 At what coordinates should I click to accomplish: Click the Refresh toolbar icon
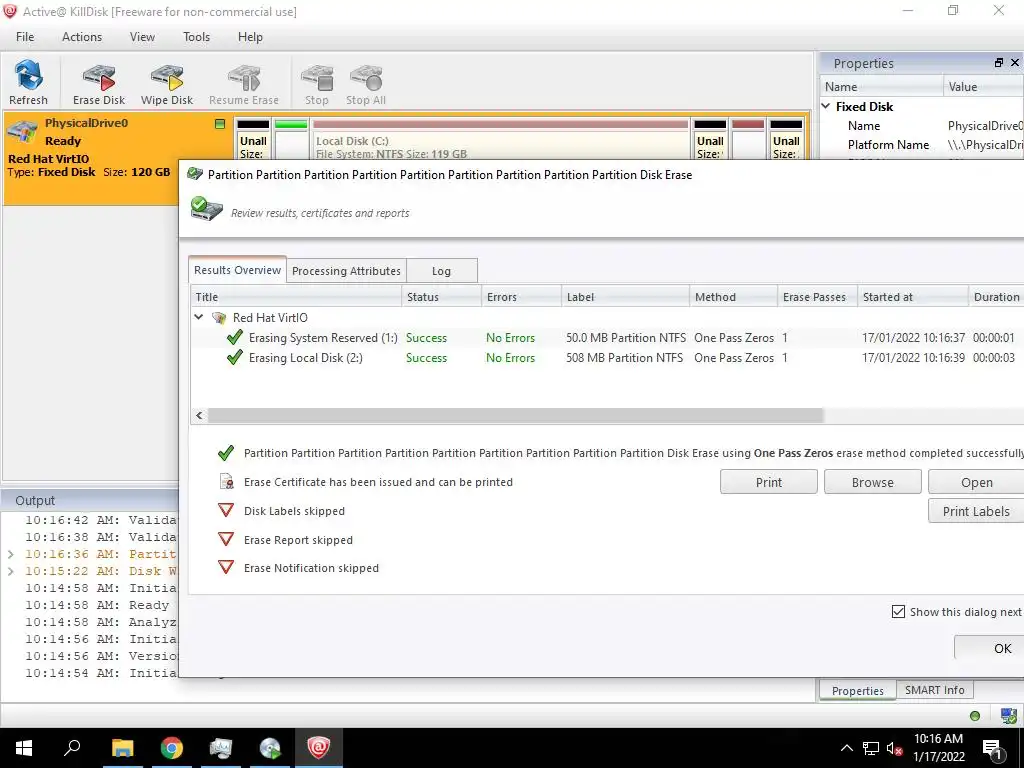point(28,82)
